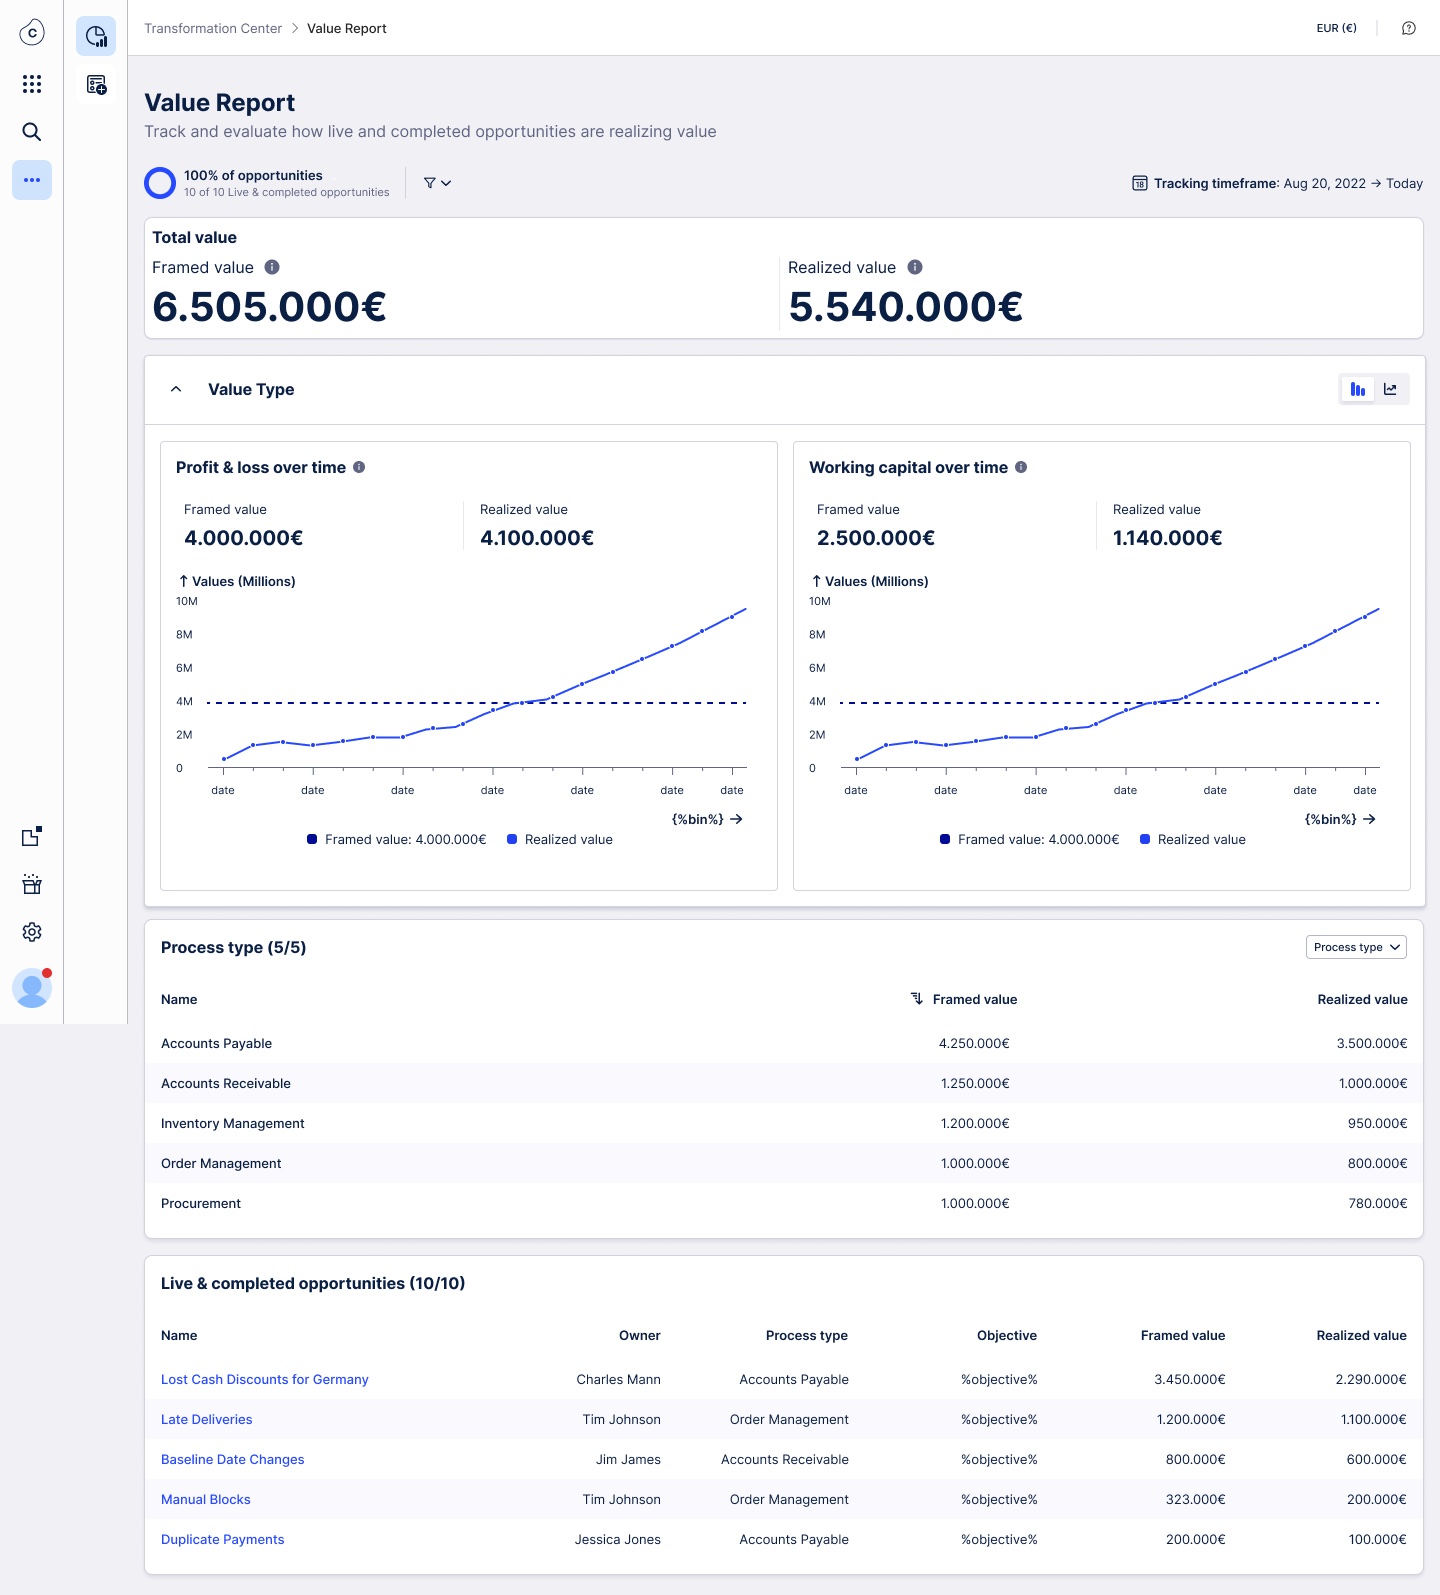Click the tracking timeframe calendar icon
1440x1595 pixels.
point(1139,183)
